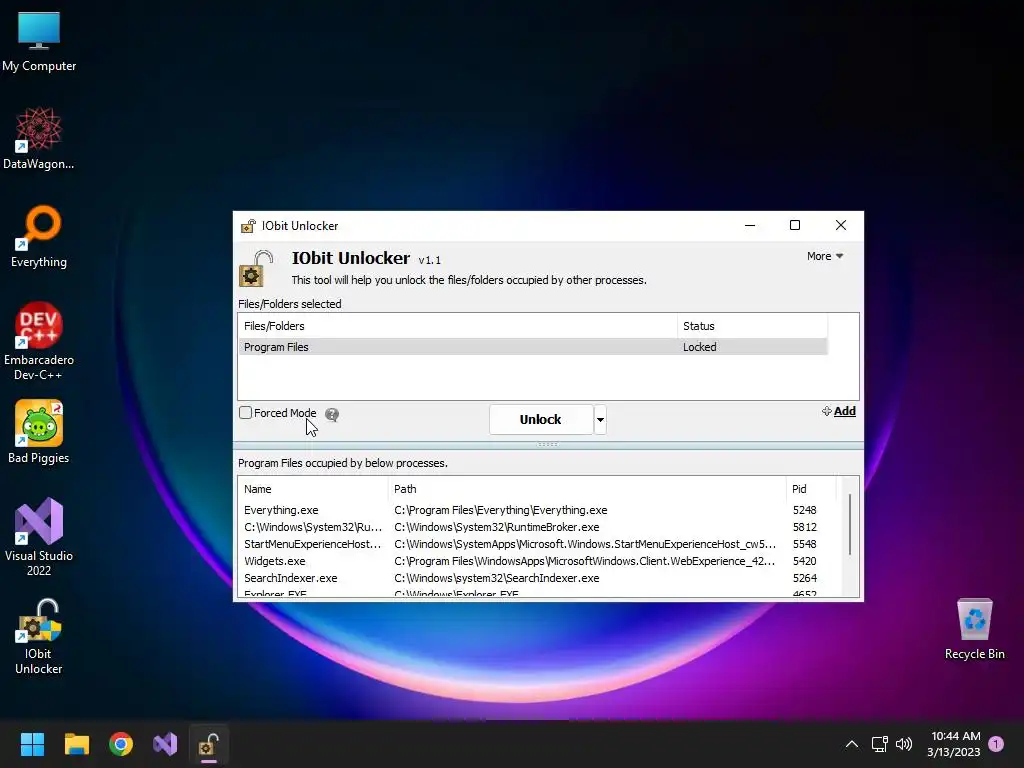Click the title bar IObit Unlocker icon
The height and width of the screenshot is (768, 1024).
pos(248,226)
